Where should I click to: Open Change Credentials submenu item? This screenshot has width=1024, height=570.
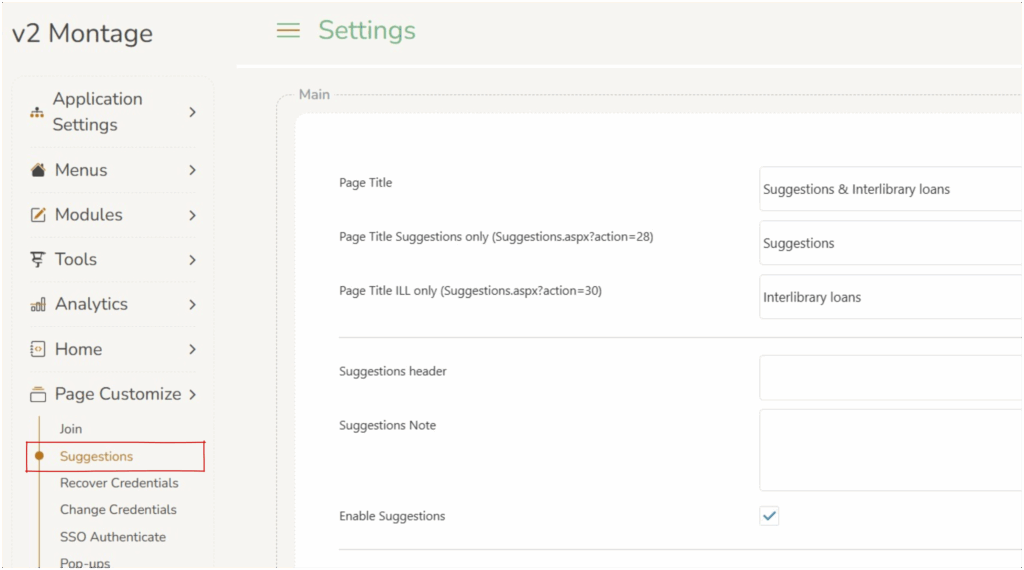[x=118, y=510]
